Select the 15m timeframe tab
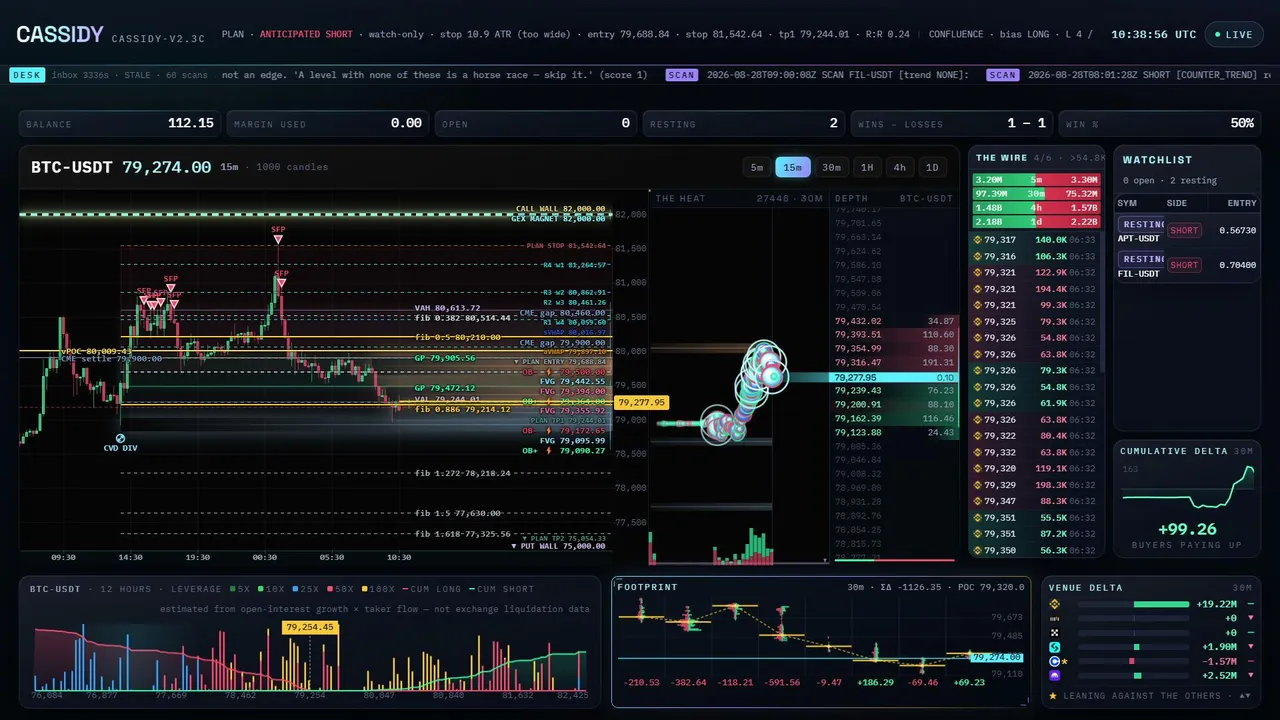Image resolution: width=1280 pixels, height=720 pixels. 793,167
